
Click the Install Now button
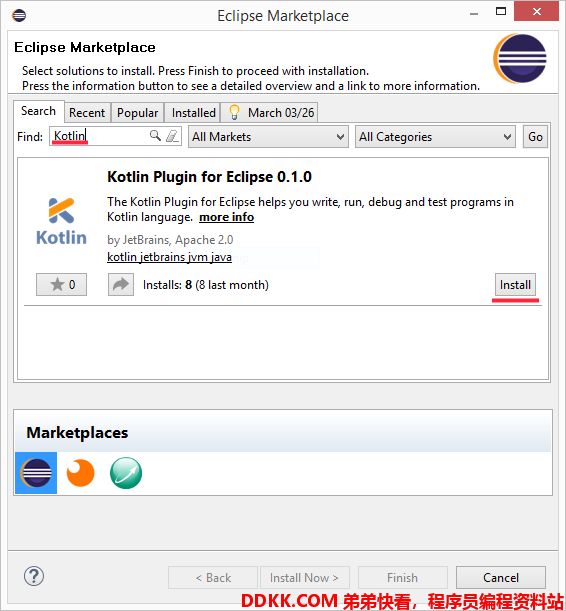coord(305,577)
